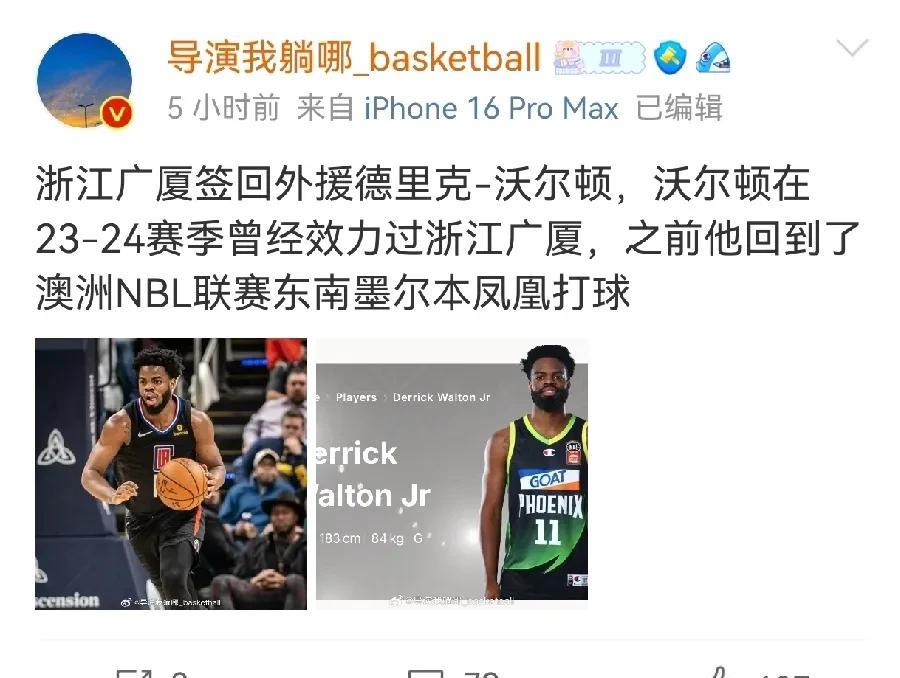Open the pig membership level III badge

(599, 58)
